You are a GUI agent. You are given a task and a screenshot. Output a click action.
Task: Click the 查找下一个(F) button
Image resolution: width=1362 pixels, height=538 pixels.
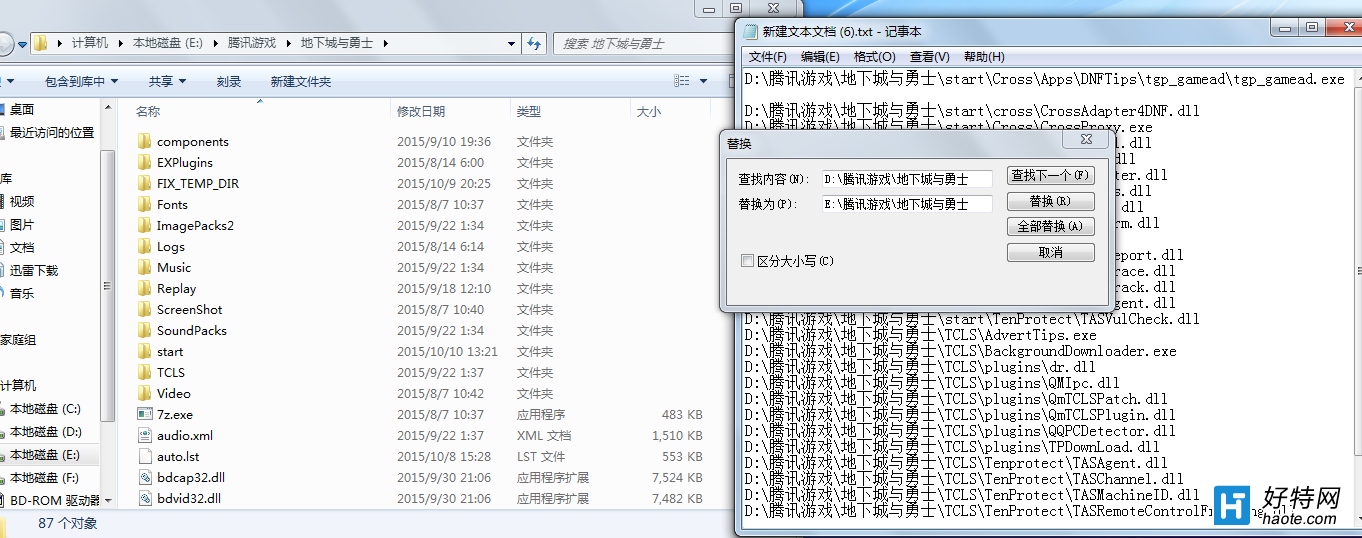pos(1051,175)
